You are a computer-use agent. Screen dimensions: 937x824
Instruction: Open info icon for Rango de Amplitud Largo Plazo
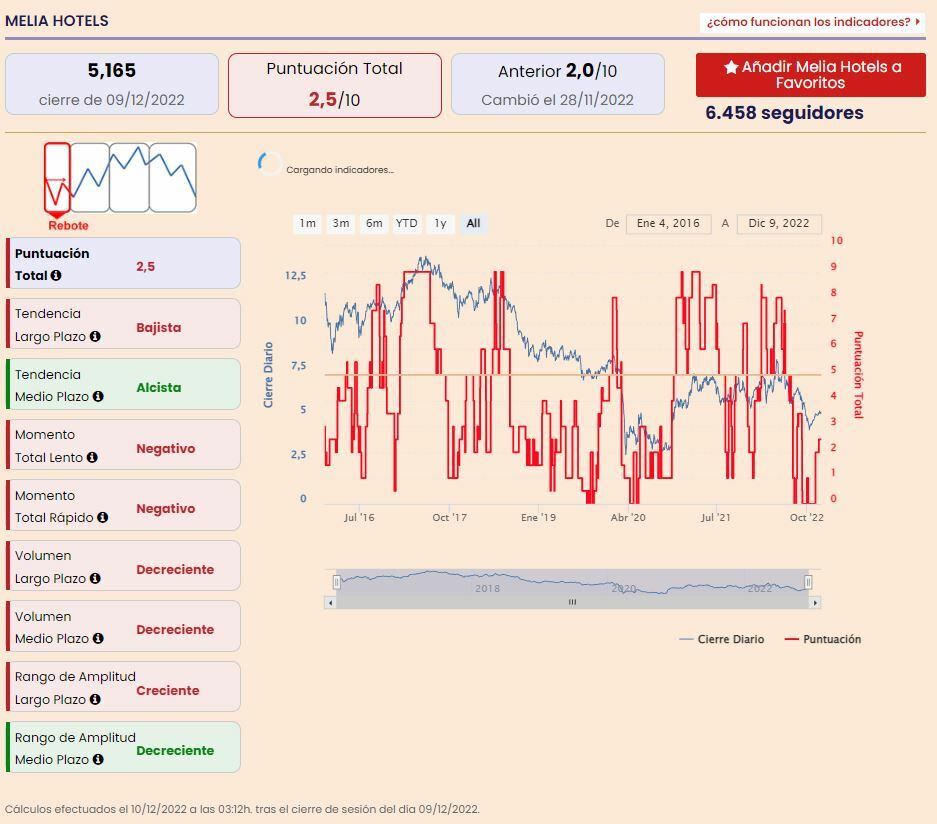(x=95, y=699)
